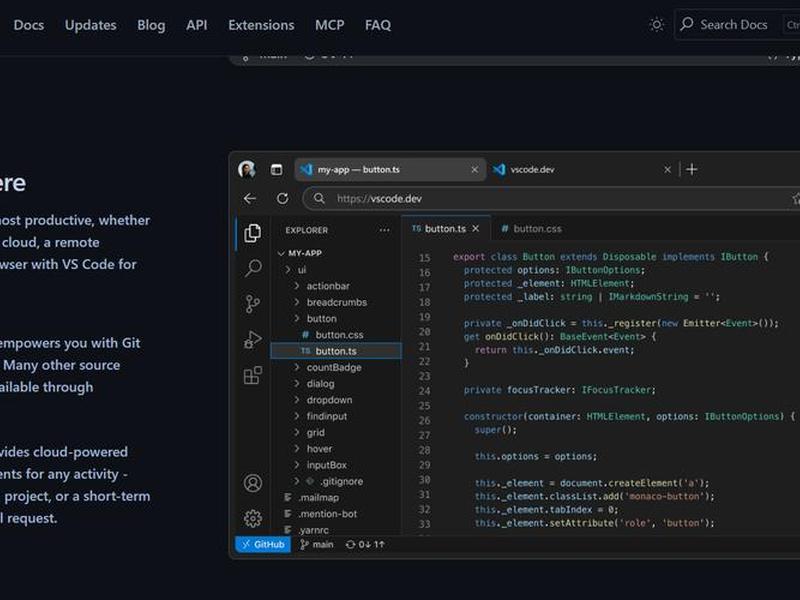800x600 pixels.
Task: Click the Search Docs field
Action: coord(737,24)
